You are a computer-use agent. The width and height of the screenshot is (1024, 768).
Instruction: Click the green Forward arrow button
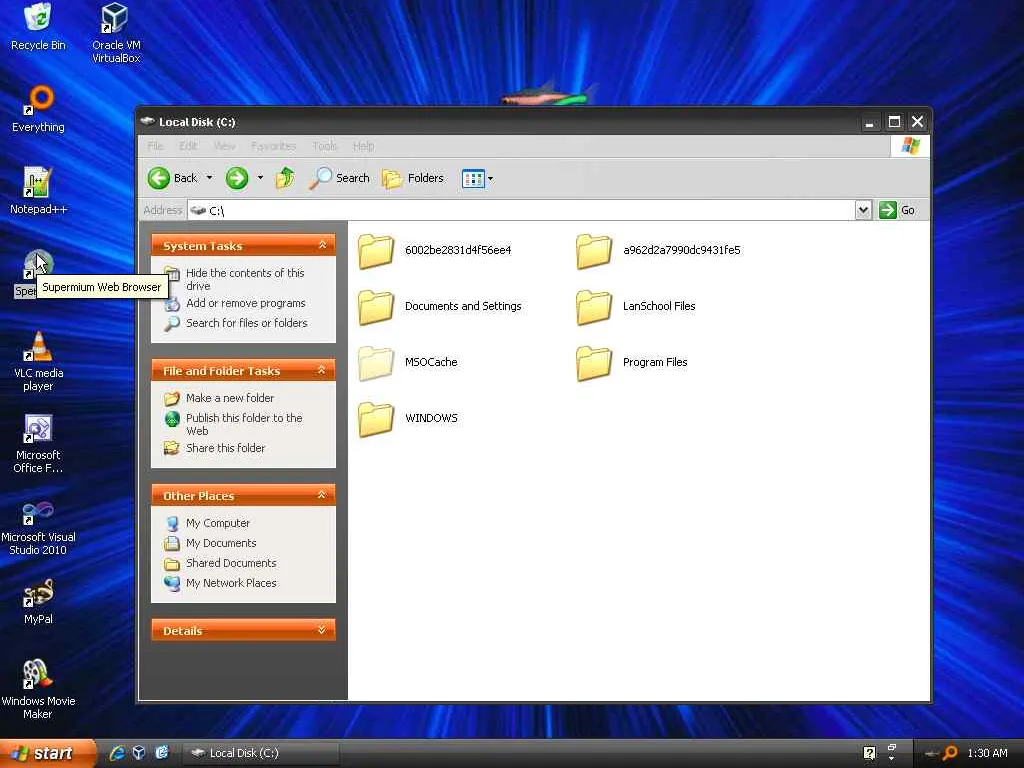(237, 178)
